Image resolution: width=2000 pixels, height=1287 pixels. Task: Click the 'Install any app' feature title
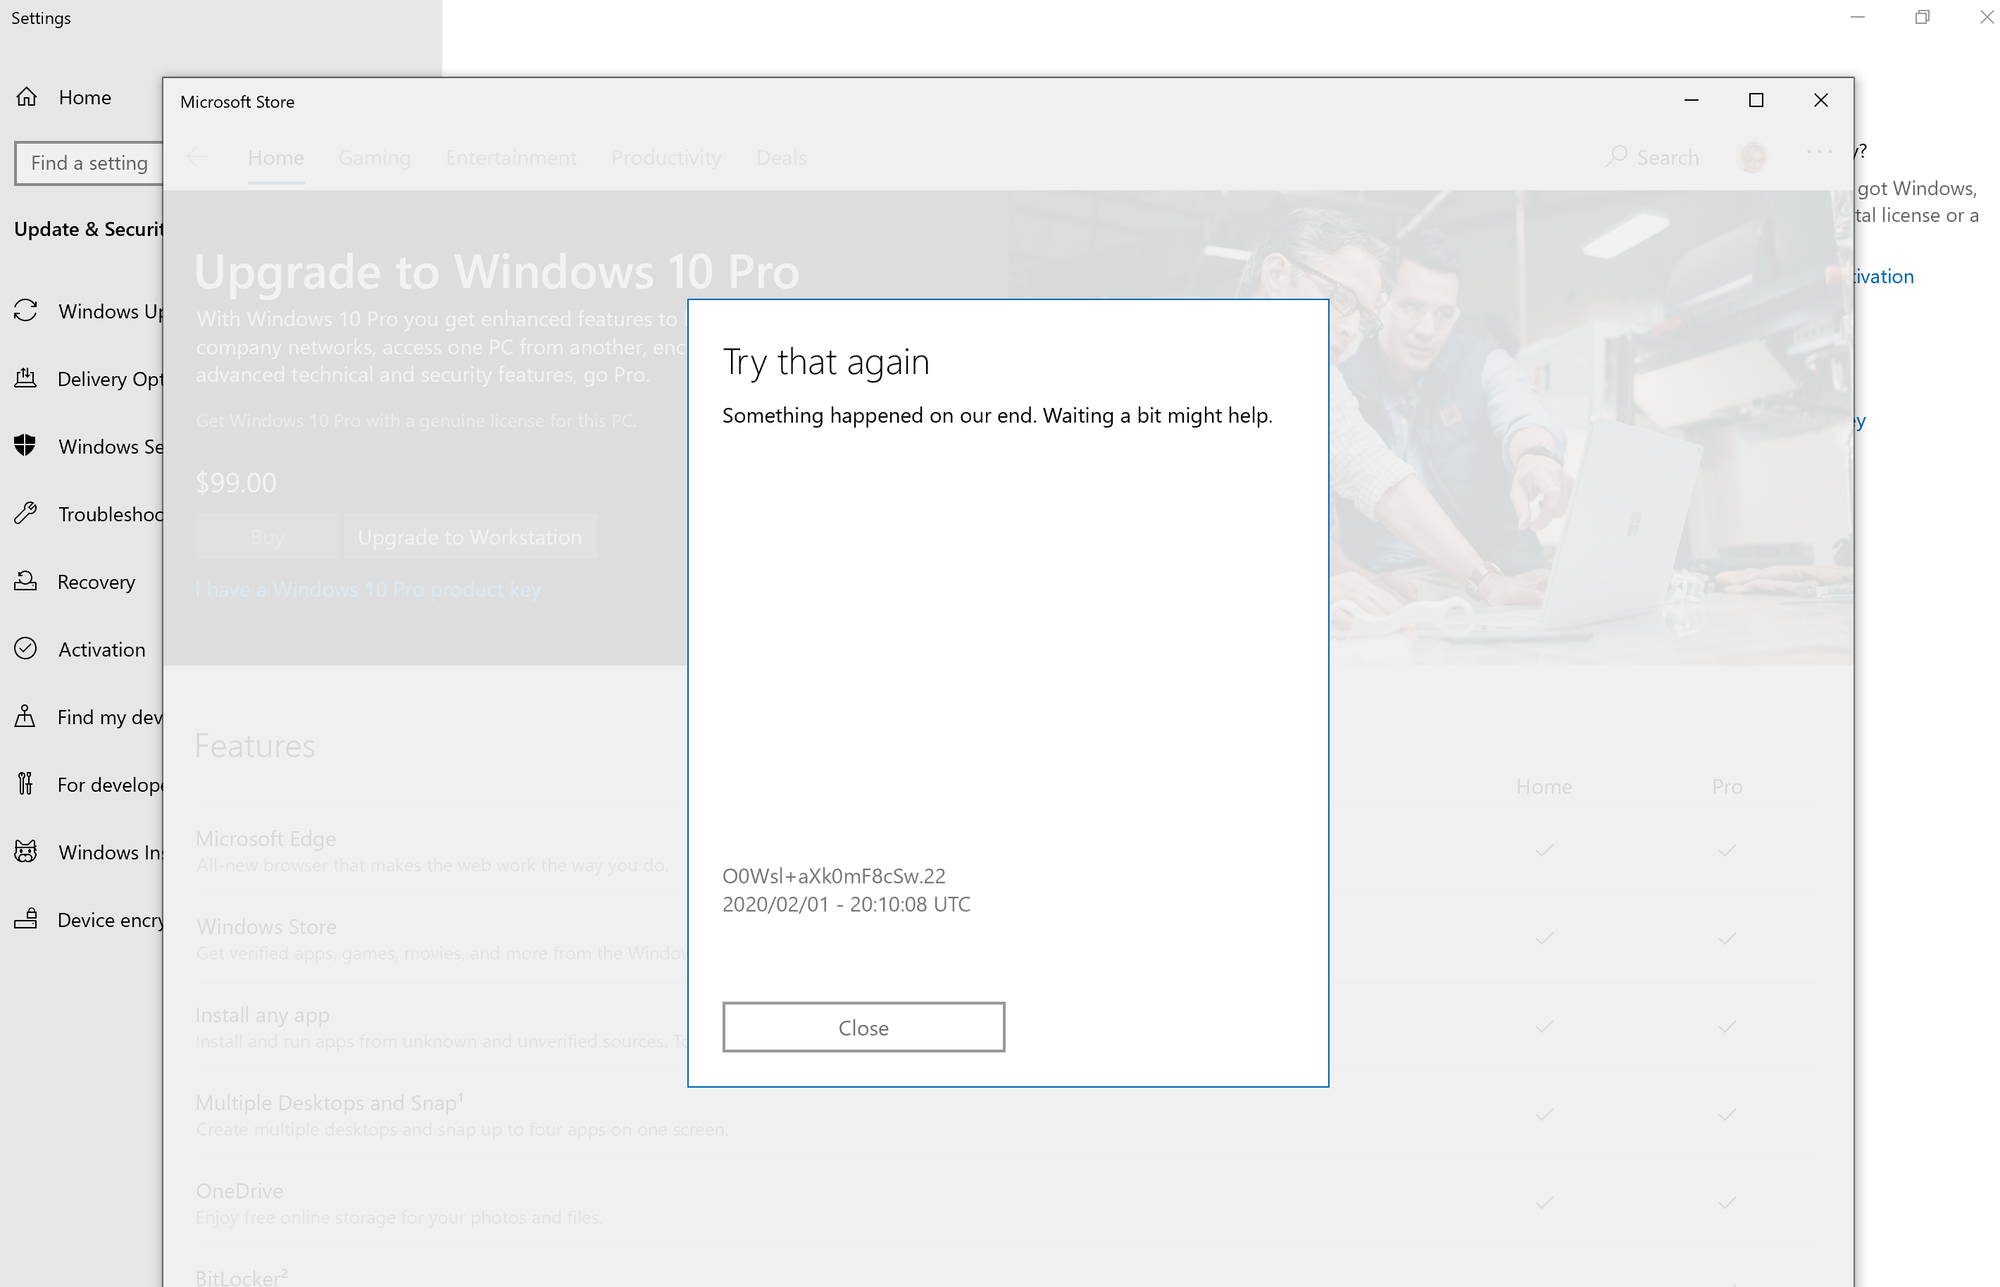click(x=262, y=1015)
